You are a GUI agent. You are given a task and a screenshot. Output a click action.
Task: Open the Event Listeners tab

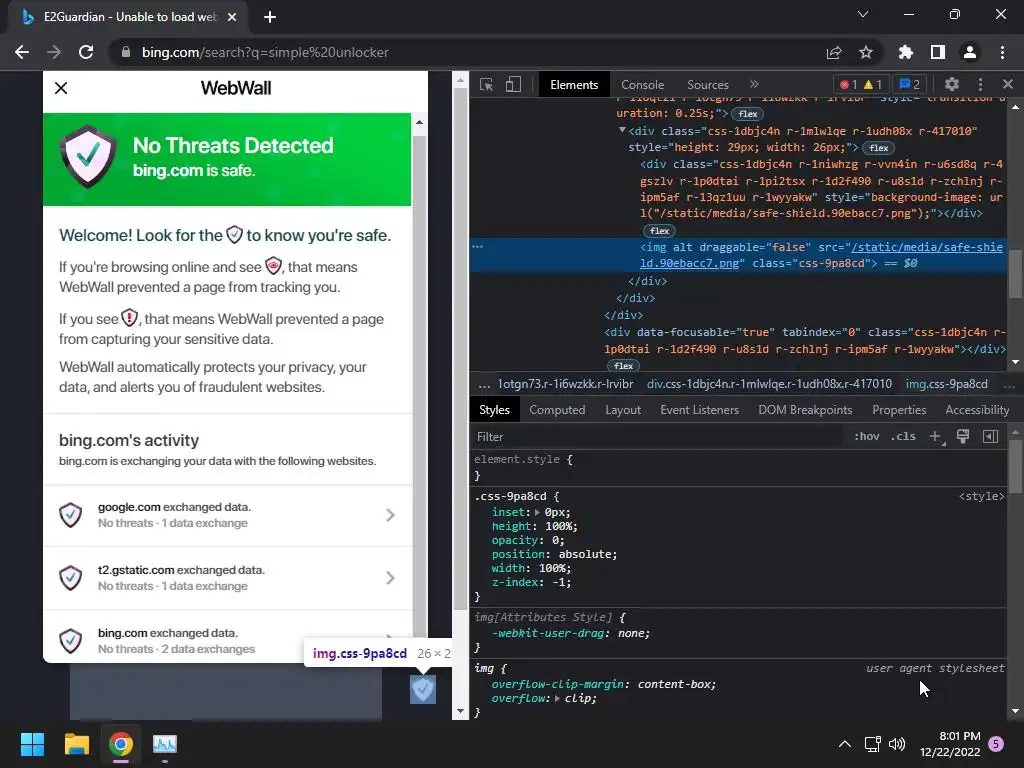click(x=699, y=409)
